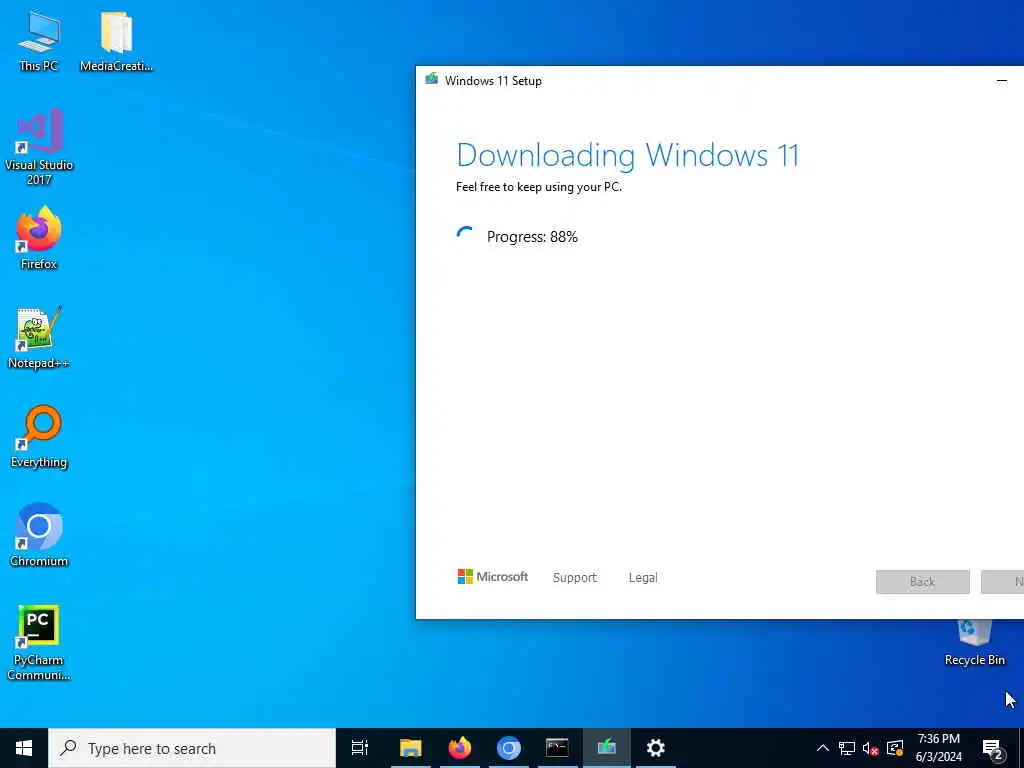Image resolution: width=1024 pixels, height=768 pixels.
Task: Click the Task View taskbar button
Action: 360,748
